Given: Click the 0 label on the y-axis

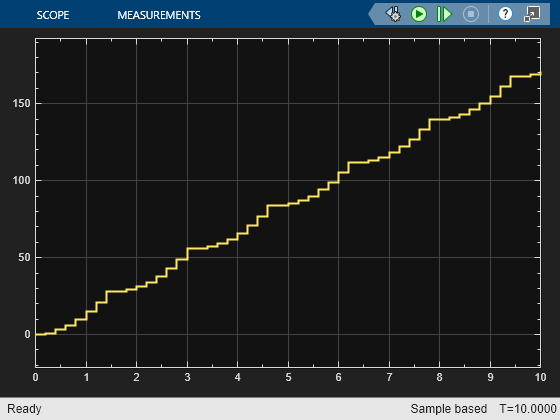Looking at the screenshot, I should (x=28, y=334).
